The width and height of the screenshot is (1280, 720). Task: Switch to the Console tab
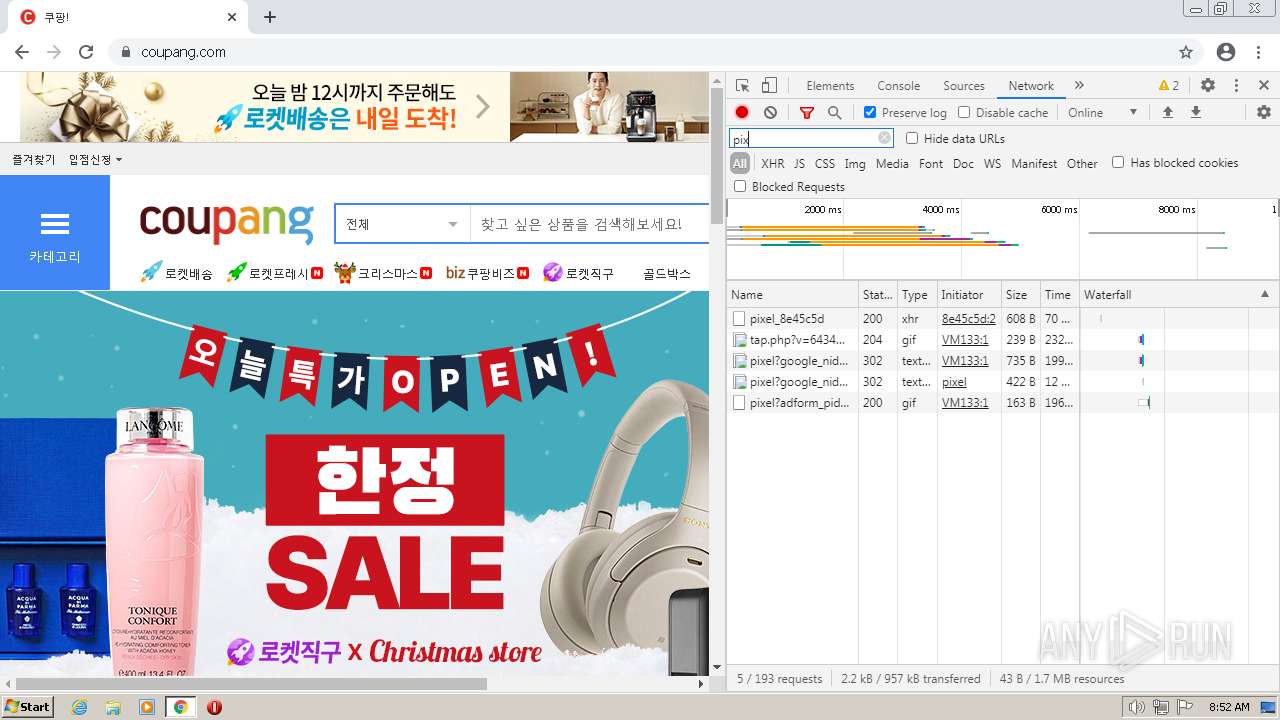899,86
